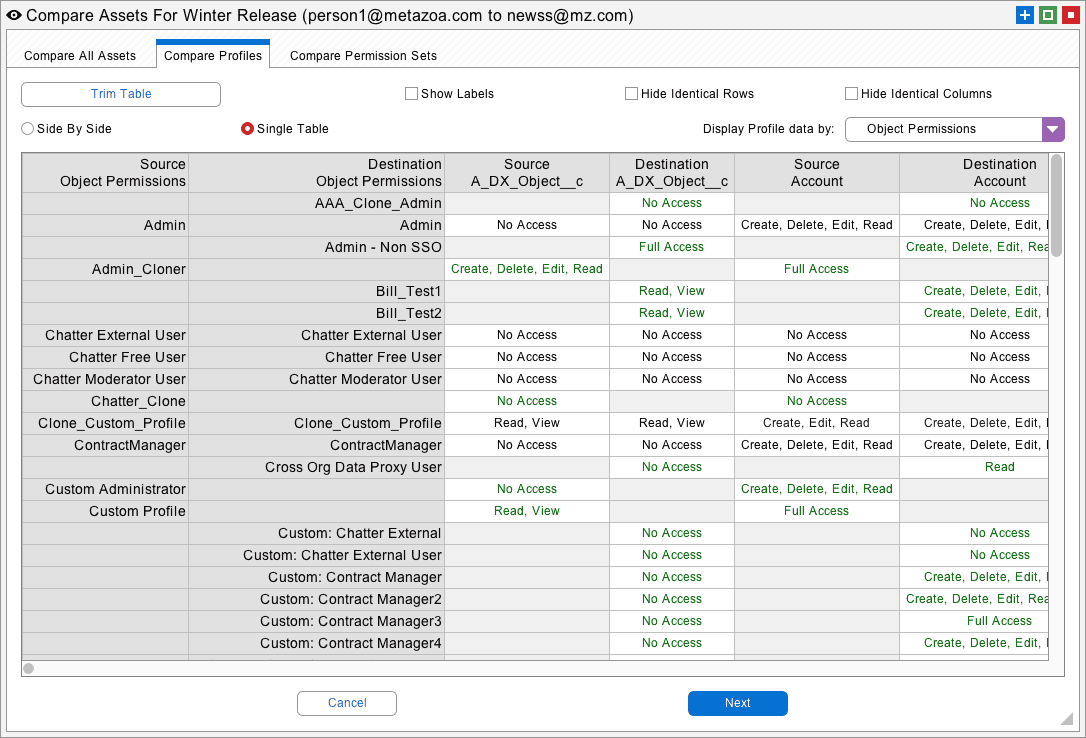Image resolution: width=1086 pixels, height=738 pixels.
Task: Click the Source Object Permissions column header
Action: tap(105, 172)
